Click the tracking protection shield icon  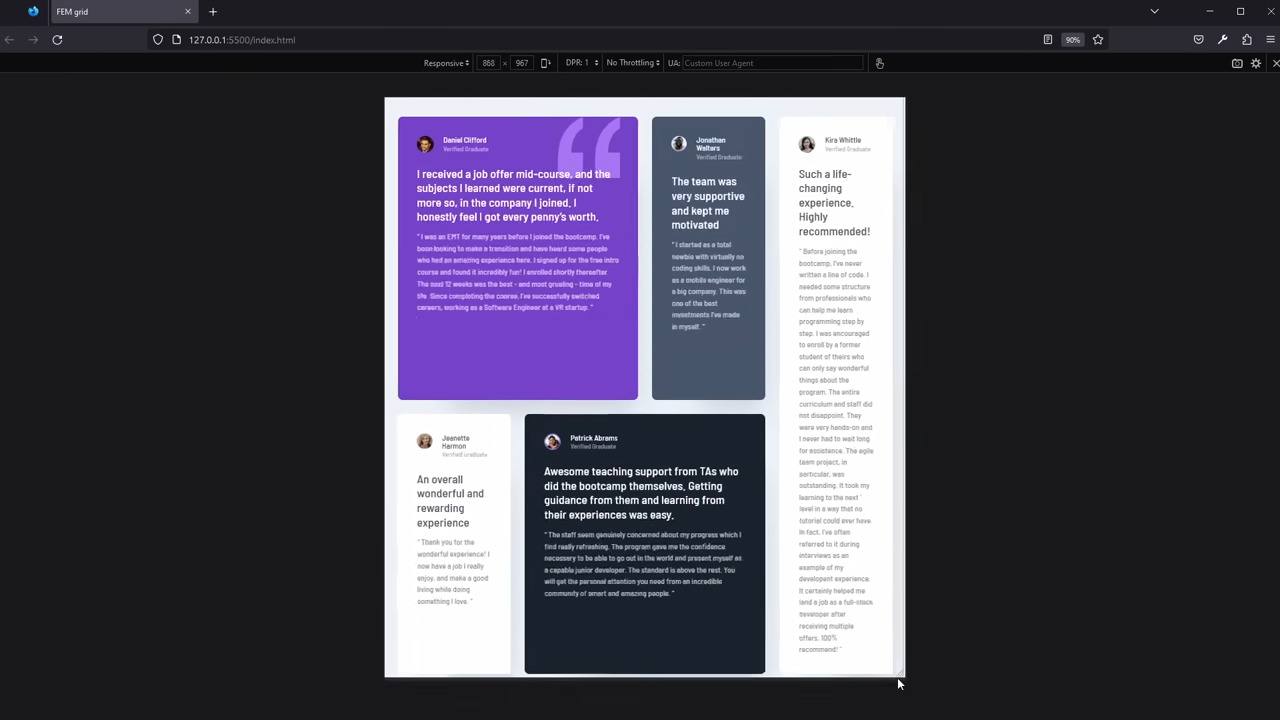point(158,40)
